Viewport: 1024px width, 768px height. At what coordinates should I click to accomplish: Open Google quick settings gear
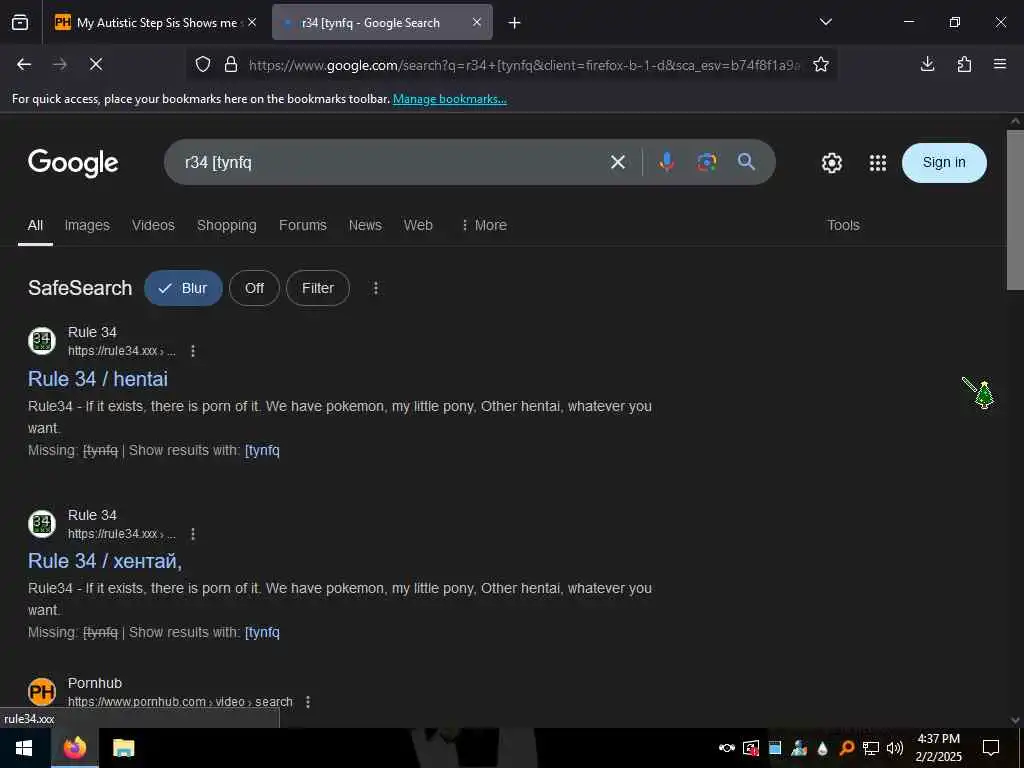pos(831,163)
